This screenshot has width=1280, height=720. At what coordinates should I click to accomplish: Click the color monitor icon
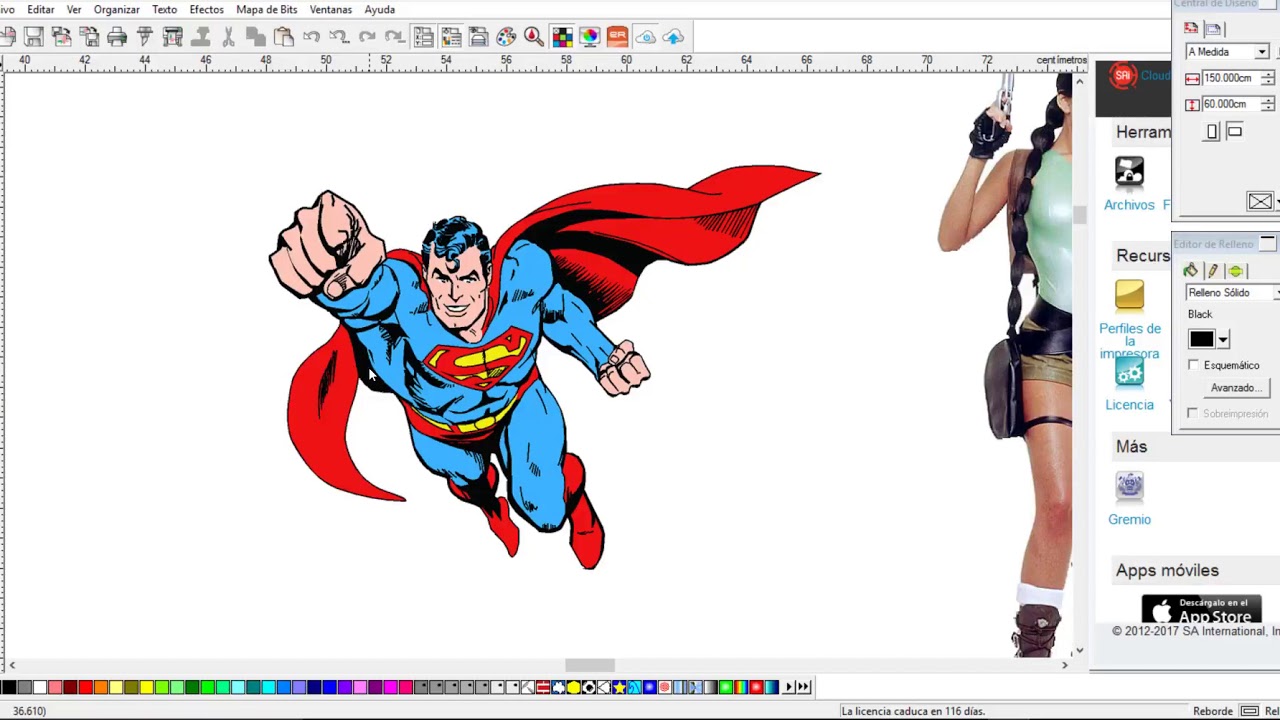(x=589, y=37)
